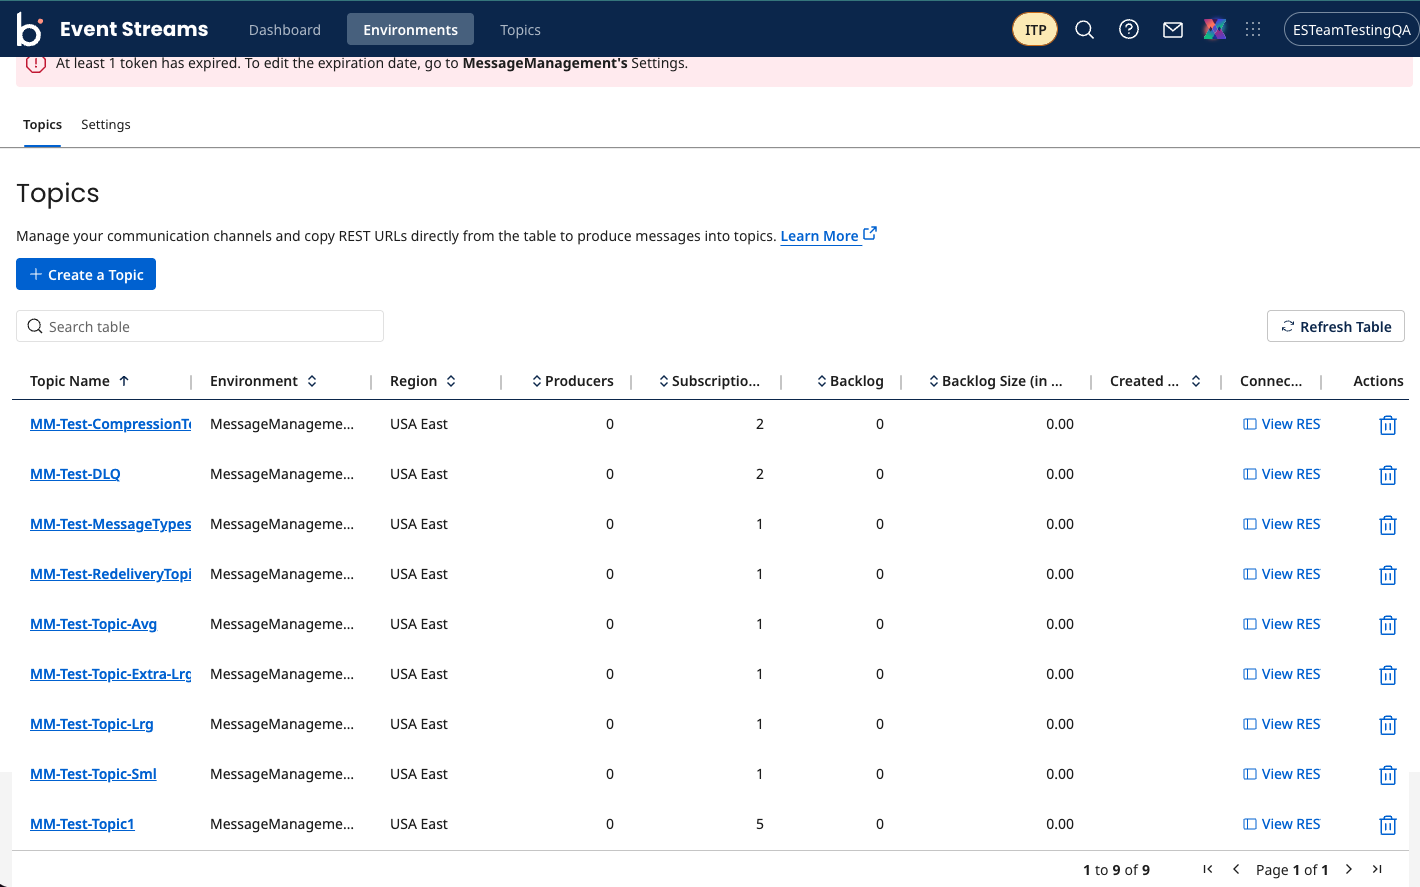The height and width of the screenshot is (887, 1420).
Task: Go to the next page arrow
Action: coord(1349,869)
